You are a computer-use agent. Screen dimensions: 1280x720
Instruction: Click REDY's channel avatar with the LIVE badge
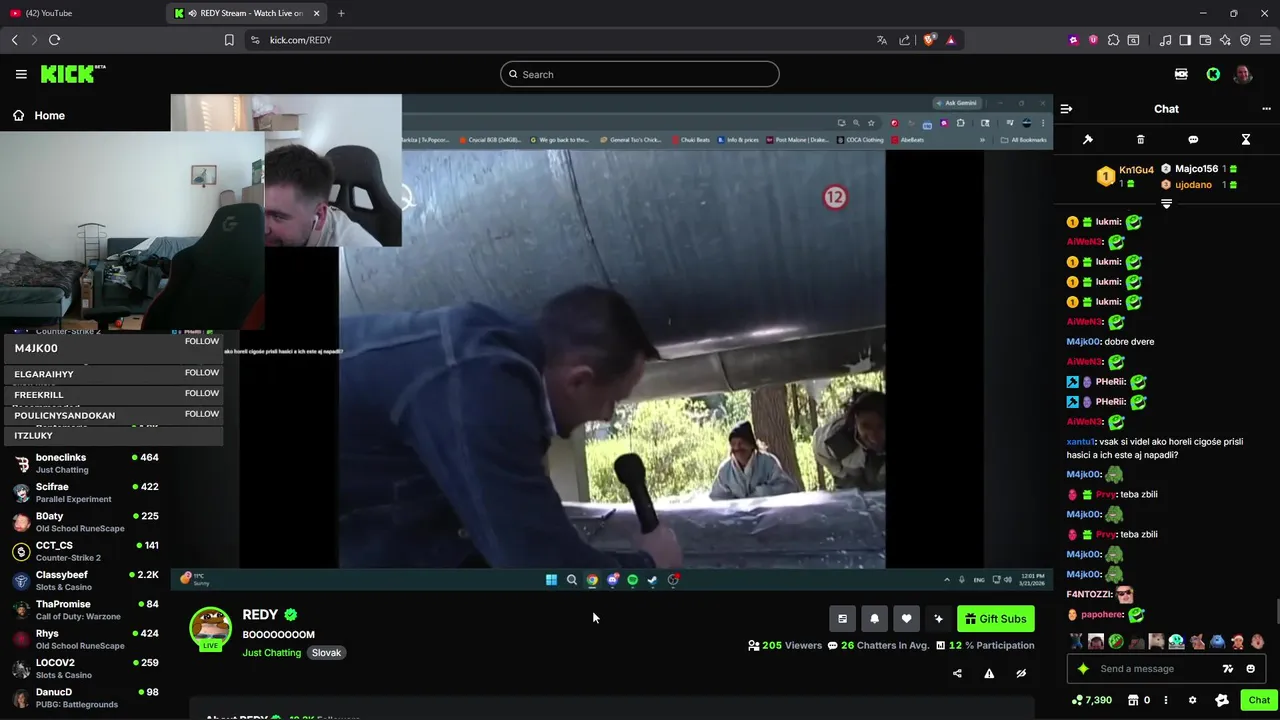click(210, 629)
